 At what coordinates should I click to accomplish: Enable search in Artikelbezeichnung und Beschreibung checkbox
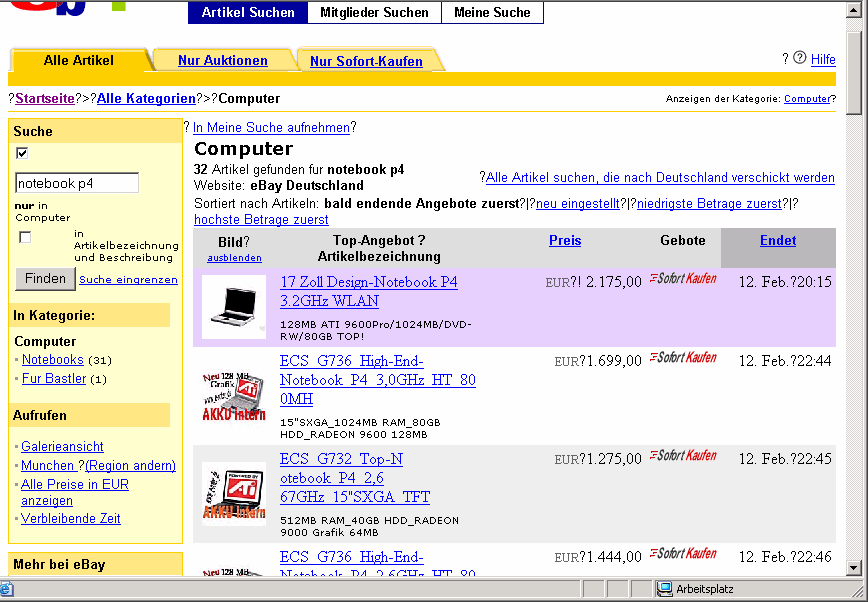click(x=25, y=237)
